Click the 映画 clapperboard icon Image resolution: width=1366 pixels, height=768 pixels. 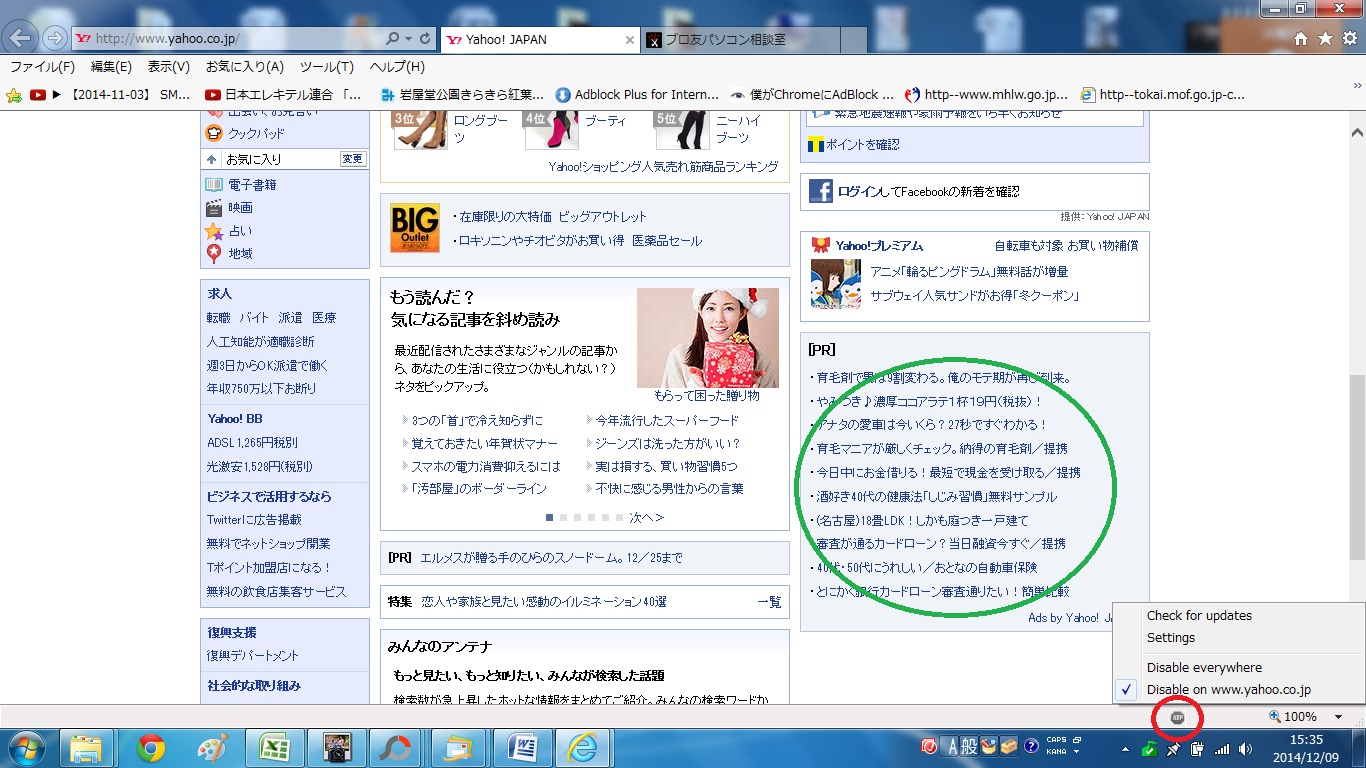pyautogui.click(x=214, y=208)
